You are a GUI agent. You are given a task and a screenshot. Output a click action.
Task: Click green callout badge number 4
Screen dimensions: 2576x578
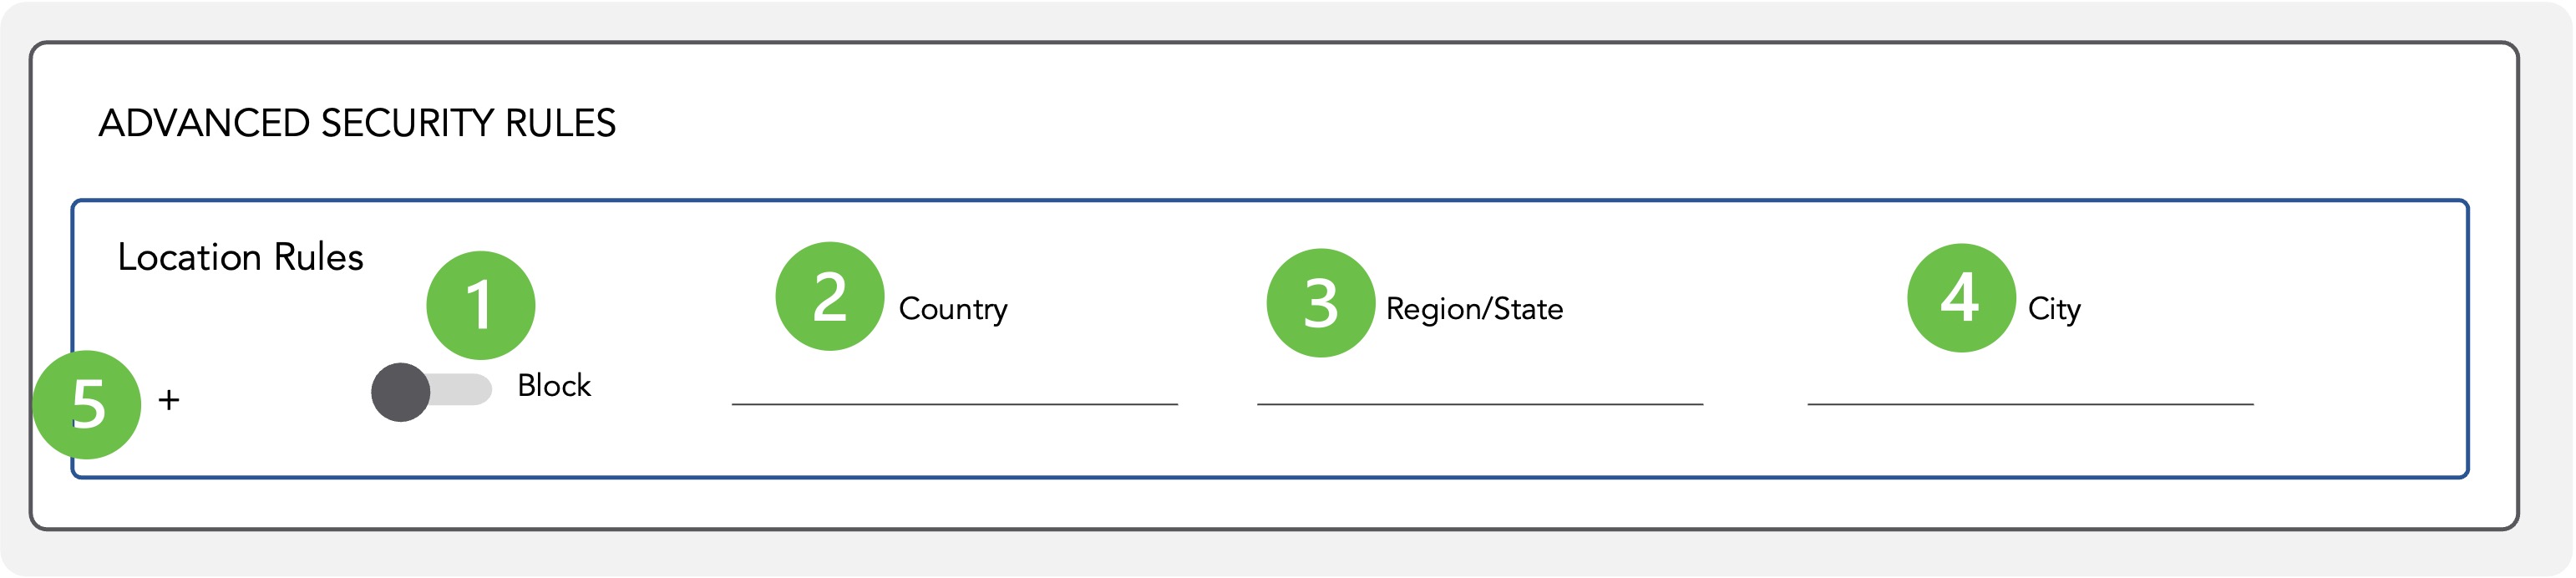pyautogui.click(x=1961, y=298)
